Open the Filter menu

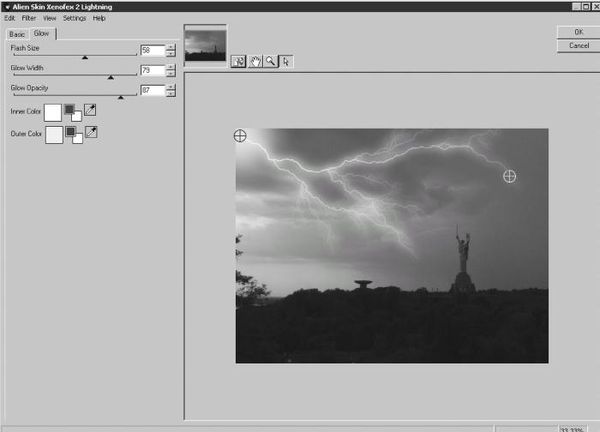tap(28, 18)
